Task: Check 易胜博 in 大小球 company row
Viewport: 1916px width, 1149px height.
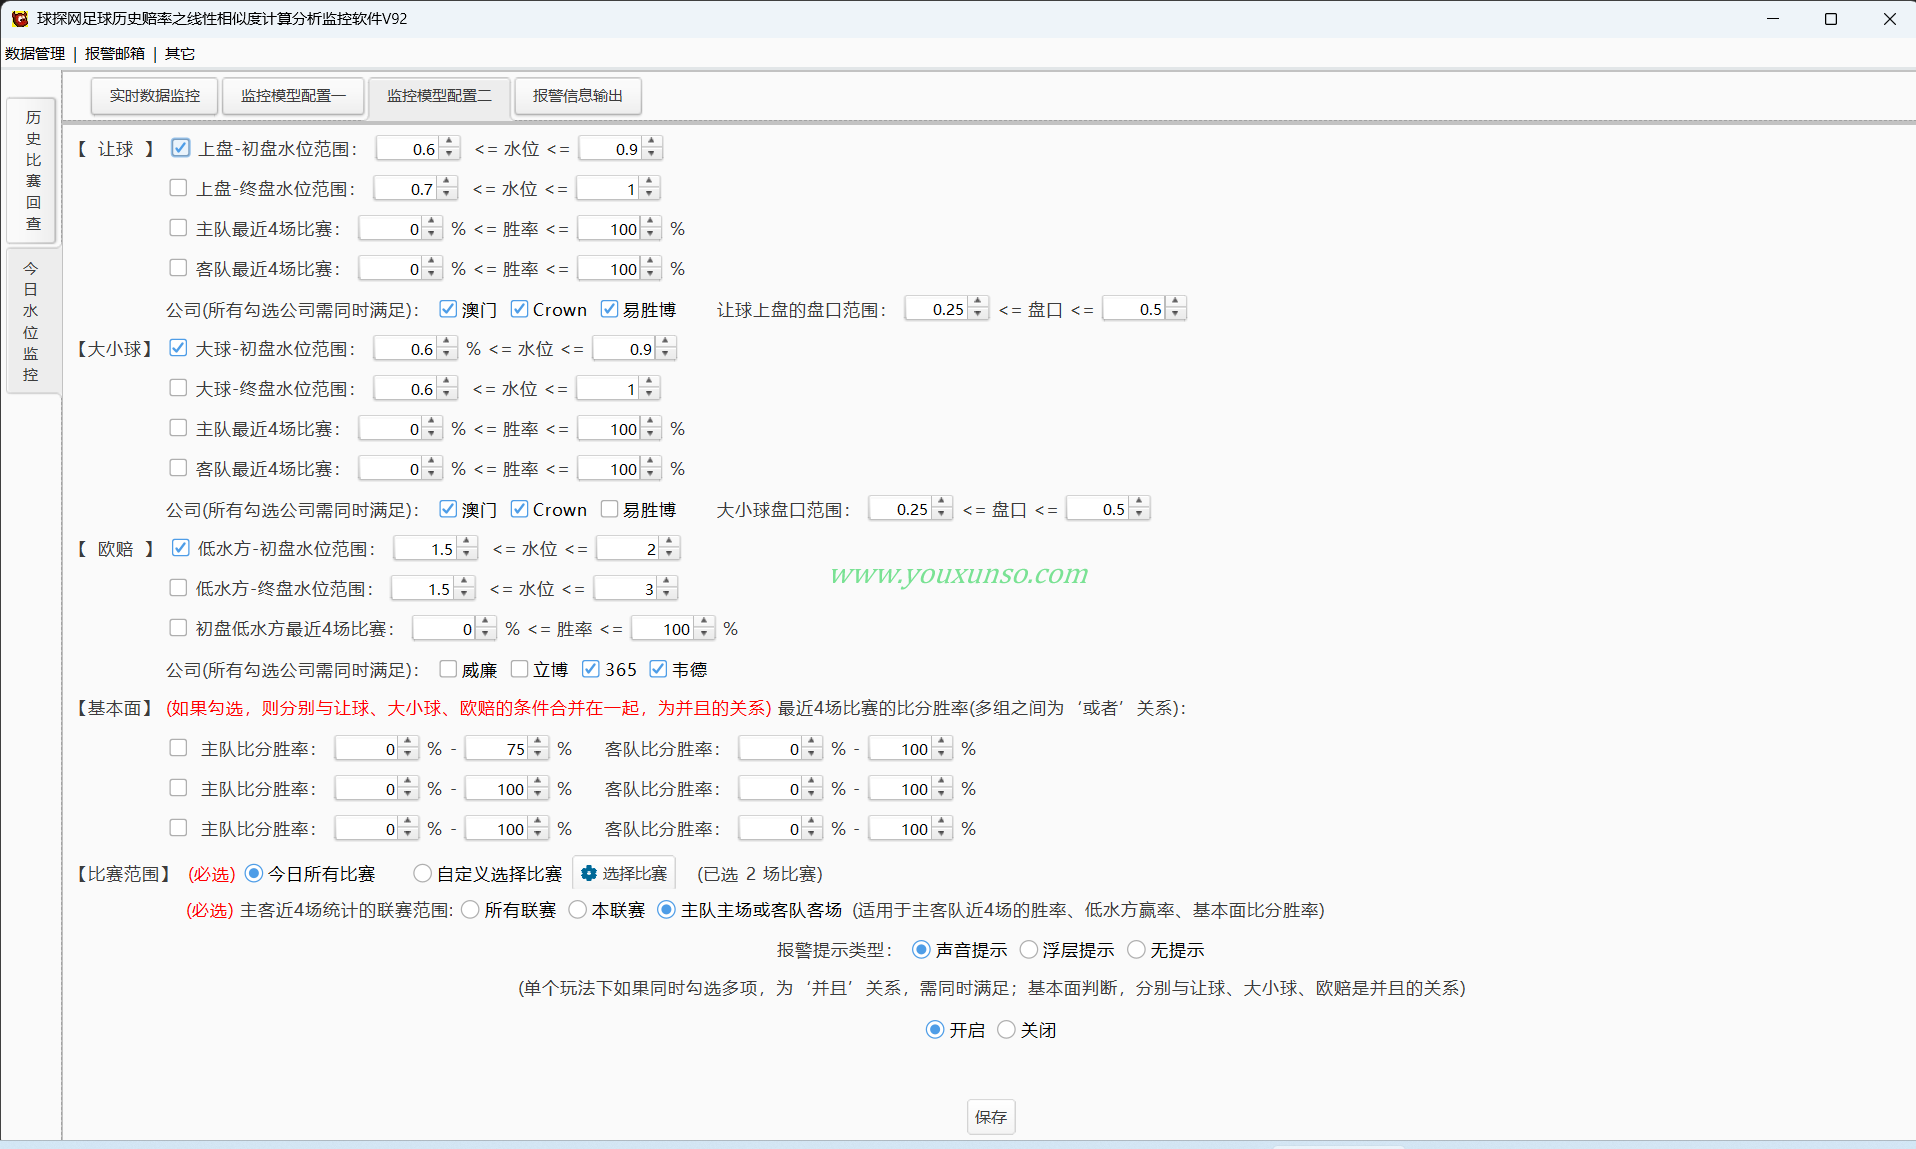Action: (609, 509)
